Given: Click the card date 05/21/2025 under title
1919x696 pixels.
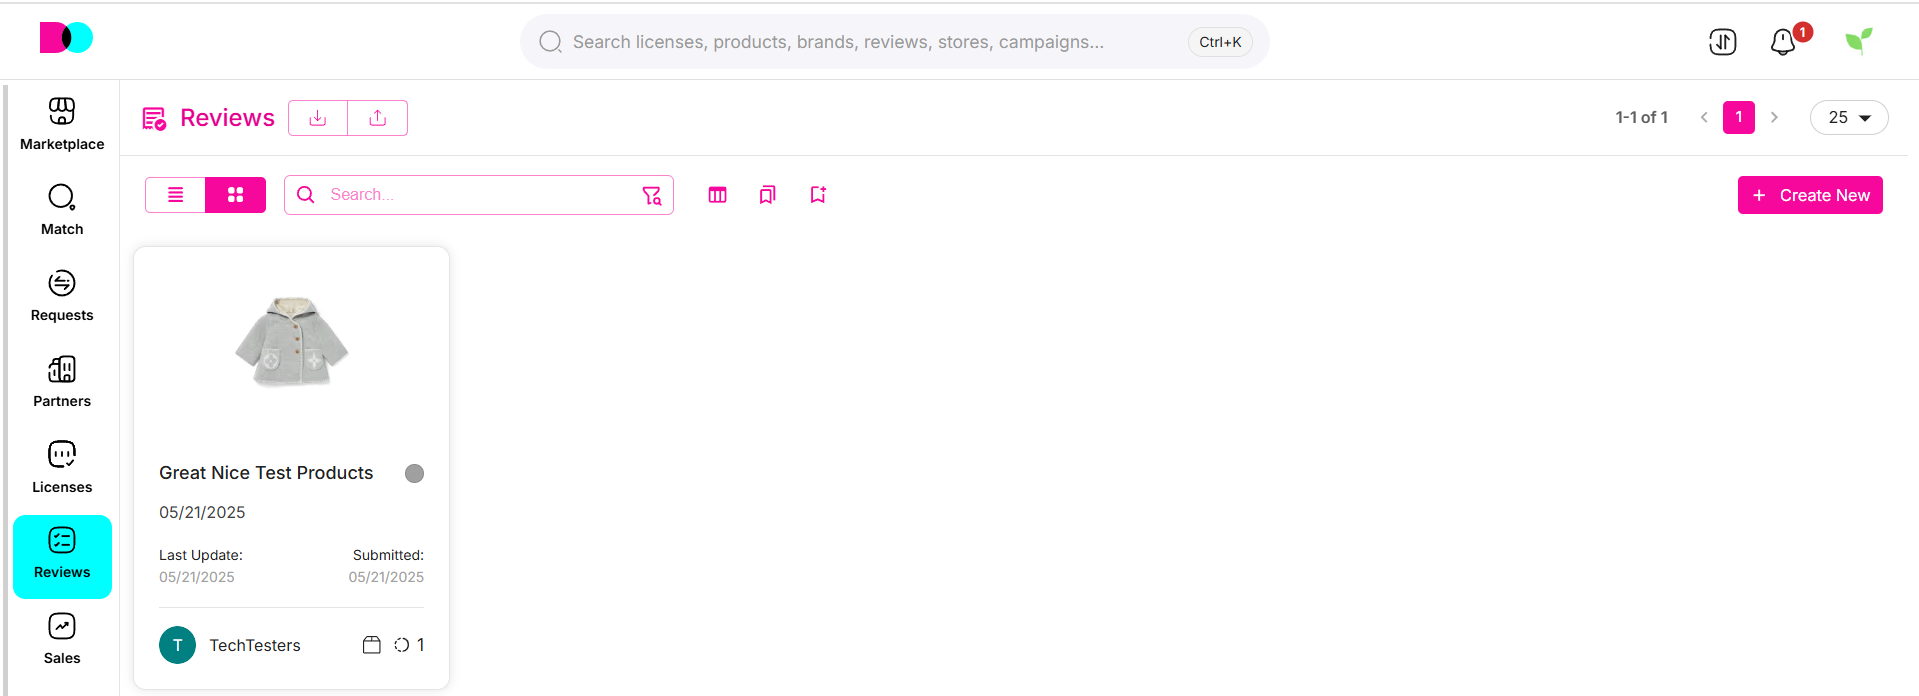Looking at the screenshot, I should pyautogui.click(x=202, y=512).
